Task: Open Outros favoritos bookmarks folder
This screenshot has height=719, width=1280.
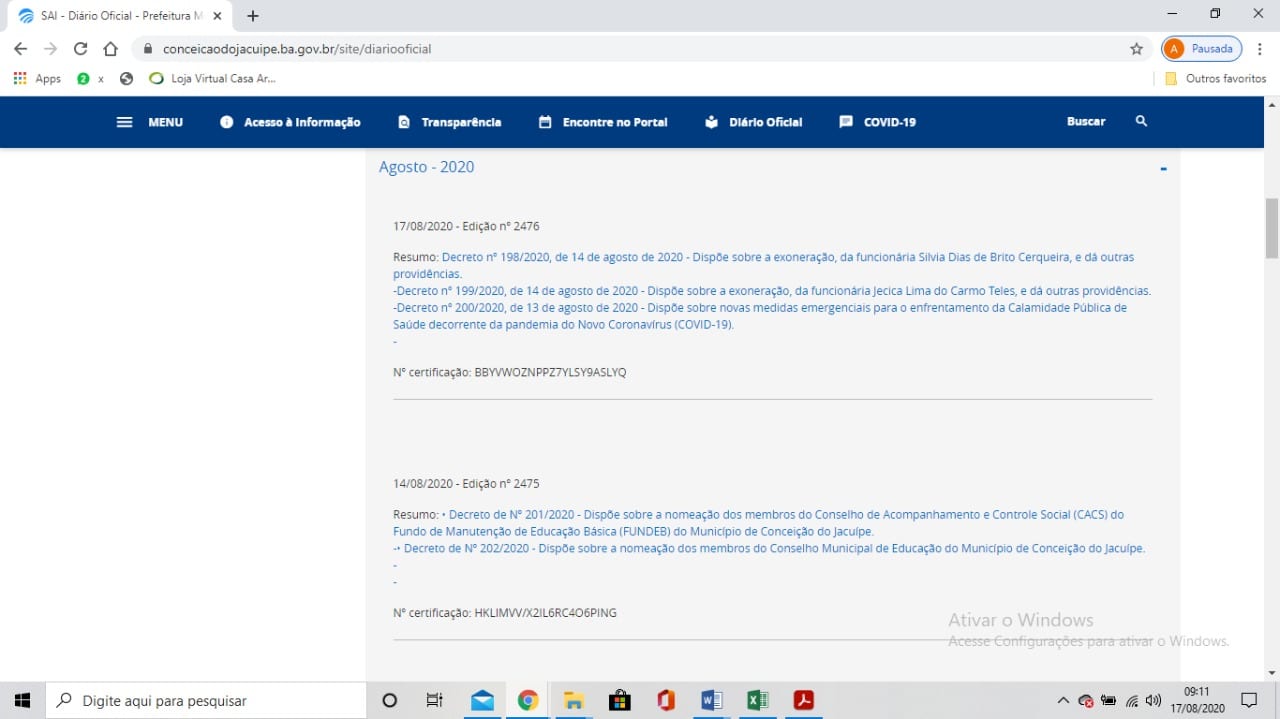Action: [x=1216, y=78]
